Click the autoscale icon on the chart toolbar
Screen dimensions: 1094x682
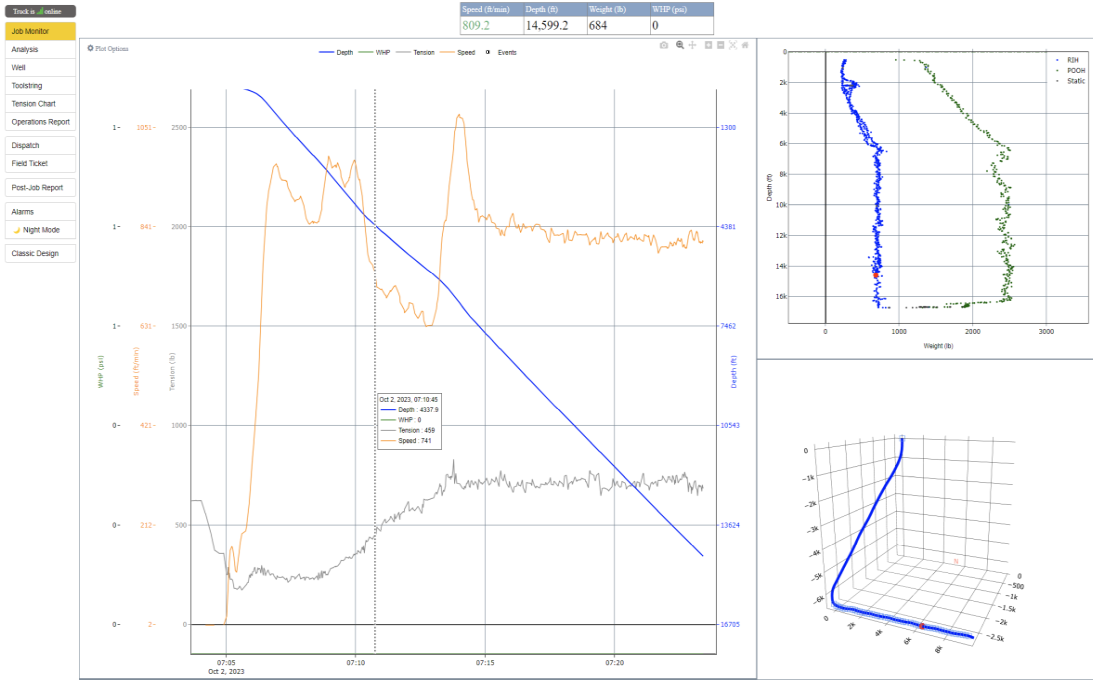click(x=732, y=45)
